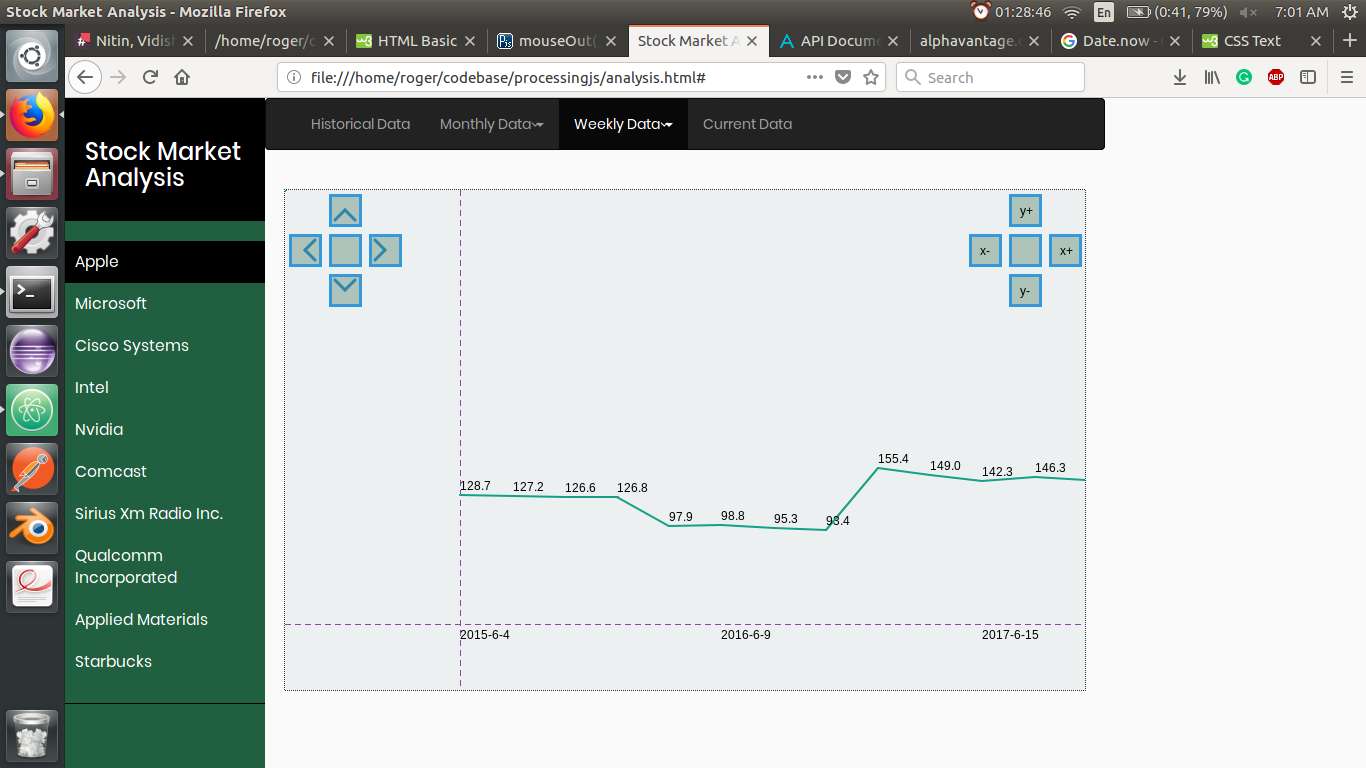Close the Stock Market Analysis tab
The width and height of the screenshot is (1366, 768).
pyautogui.click(x=752, y=41)
